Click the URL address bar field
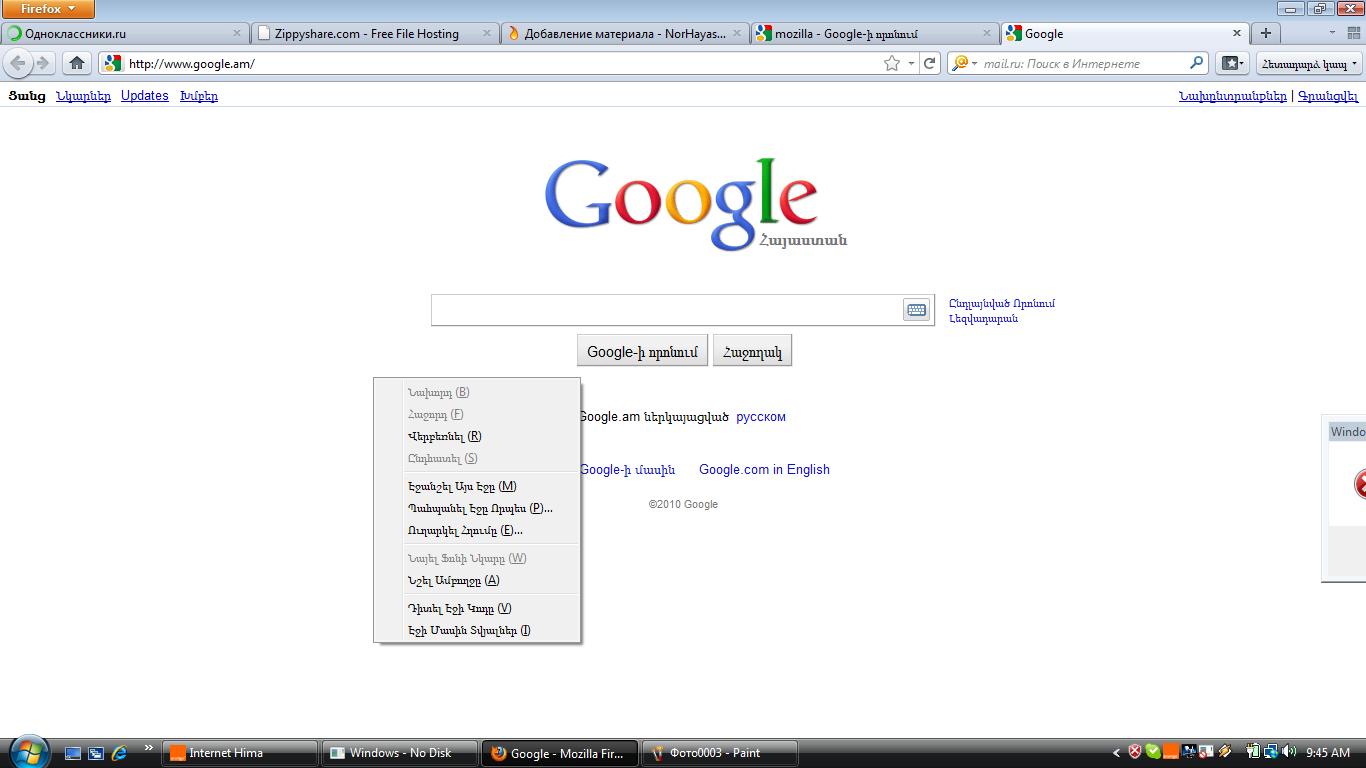Image resolution: width=1366 pixels, height=768 pixels. 503,63
